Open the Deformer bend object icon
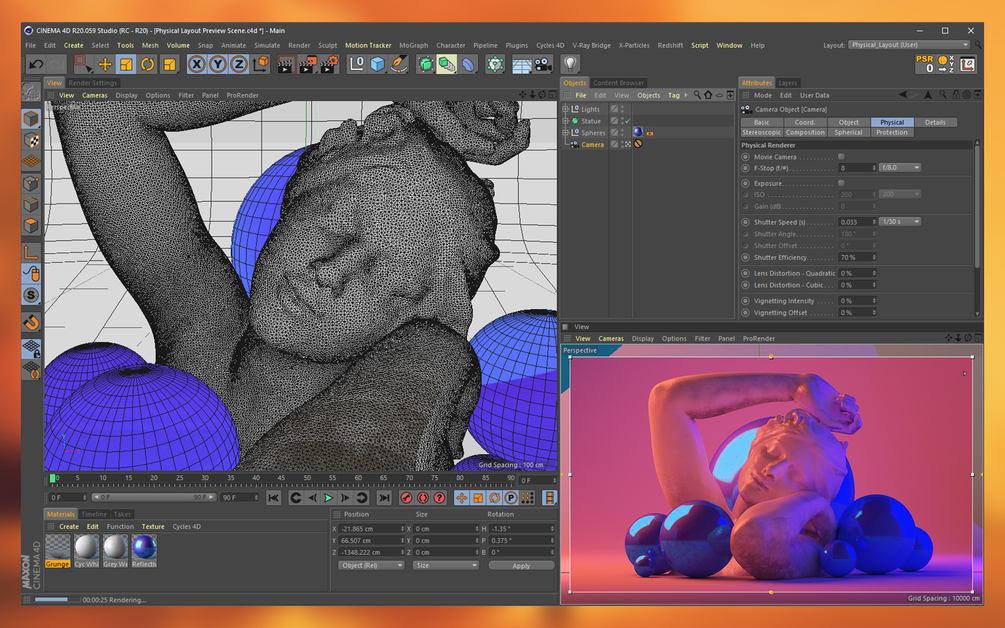Image resolution: width=1005 pixels, height=628 pixels. tap(469, 64)
